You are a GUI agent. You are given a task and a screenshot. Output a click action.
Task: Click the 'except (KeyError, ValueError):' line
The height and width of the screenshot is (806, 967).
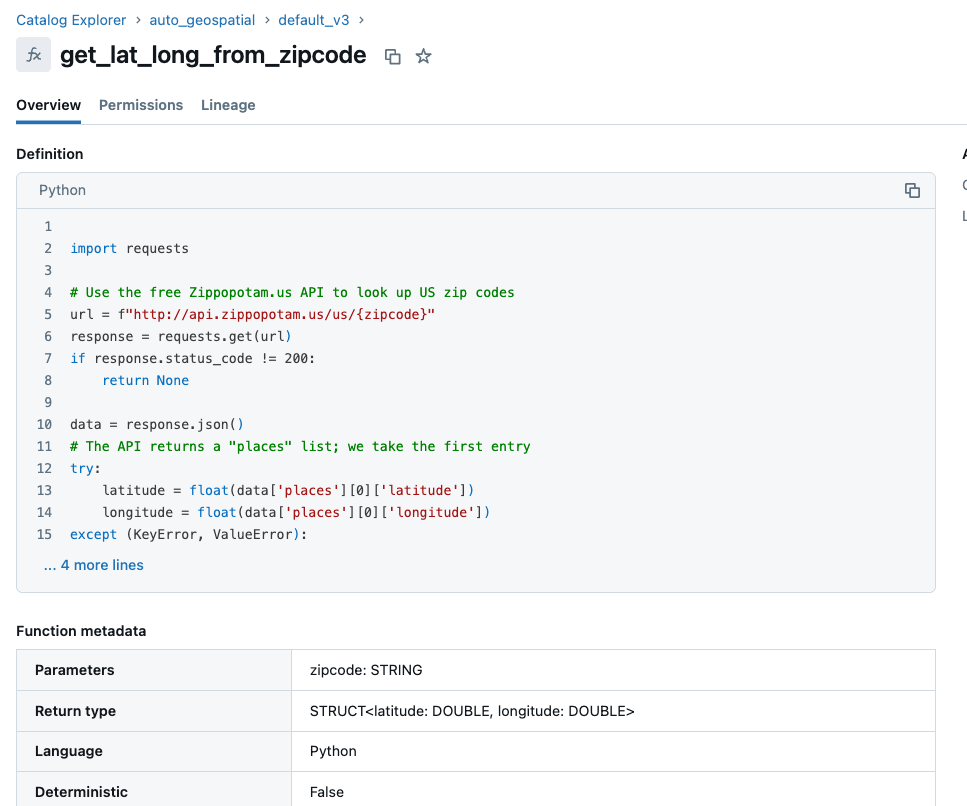[189, 535]
